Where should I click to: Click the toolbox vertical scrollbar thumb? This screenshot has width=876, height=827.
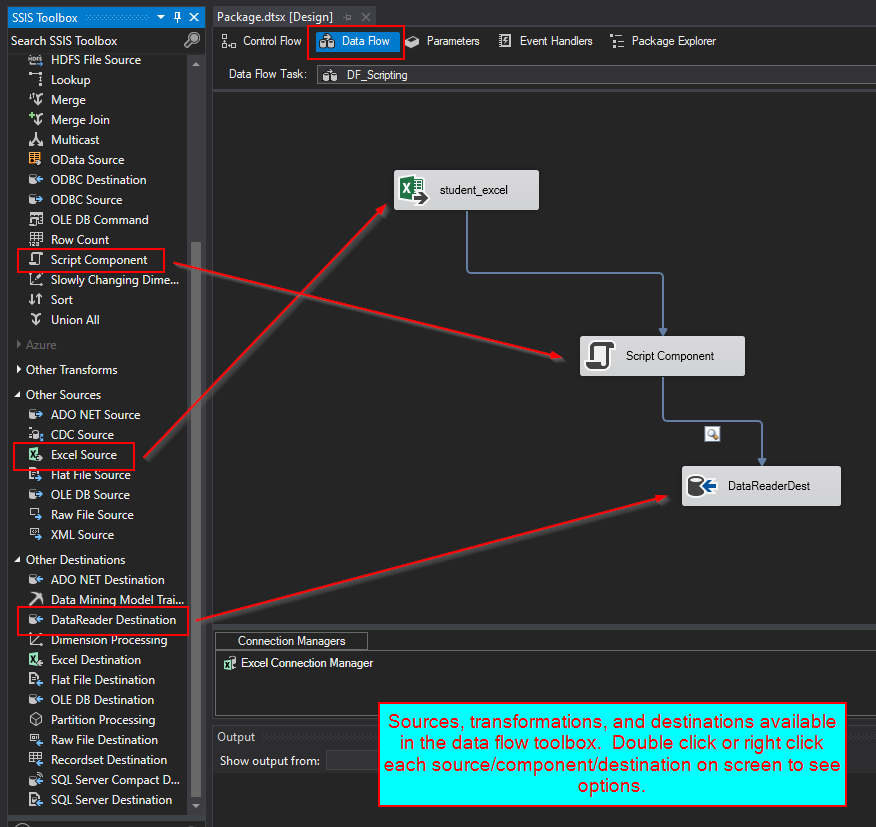coord(196,519)
